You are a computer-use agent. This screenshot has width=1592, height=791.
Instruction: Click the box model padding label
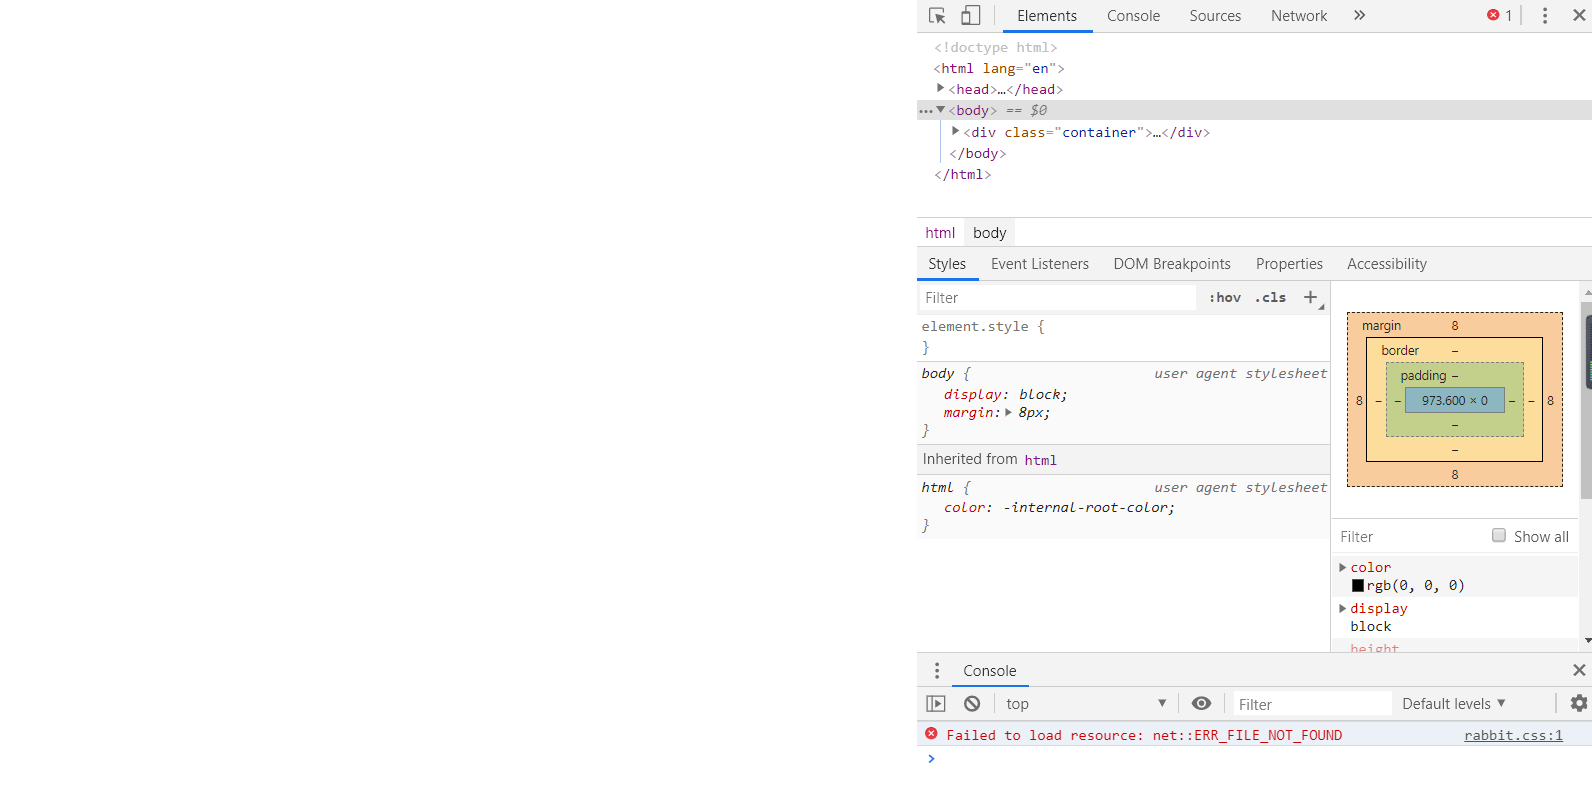coord(1423,376)
